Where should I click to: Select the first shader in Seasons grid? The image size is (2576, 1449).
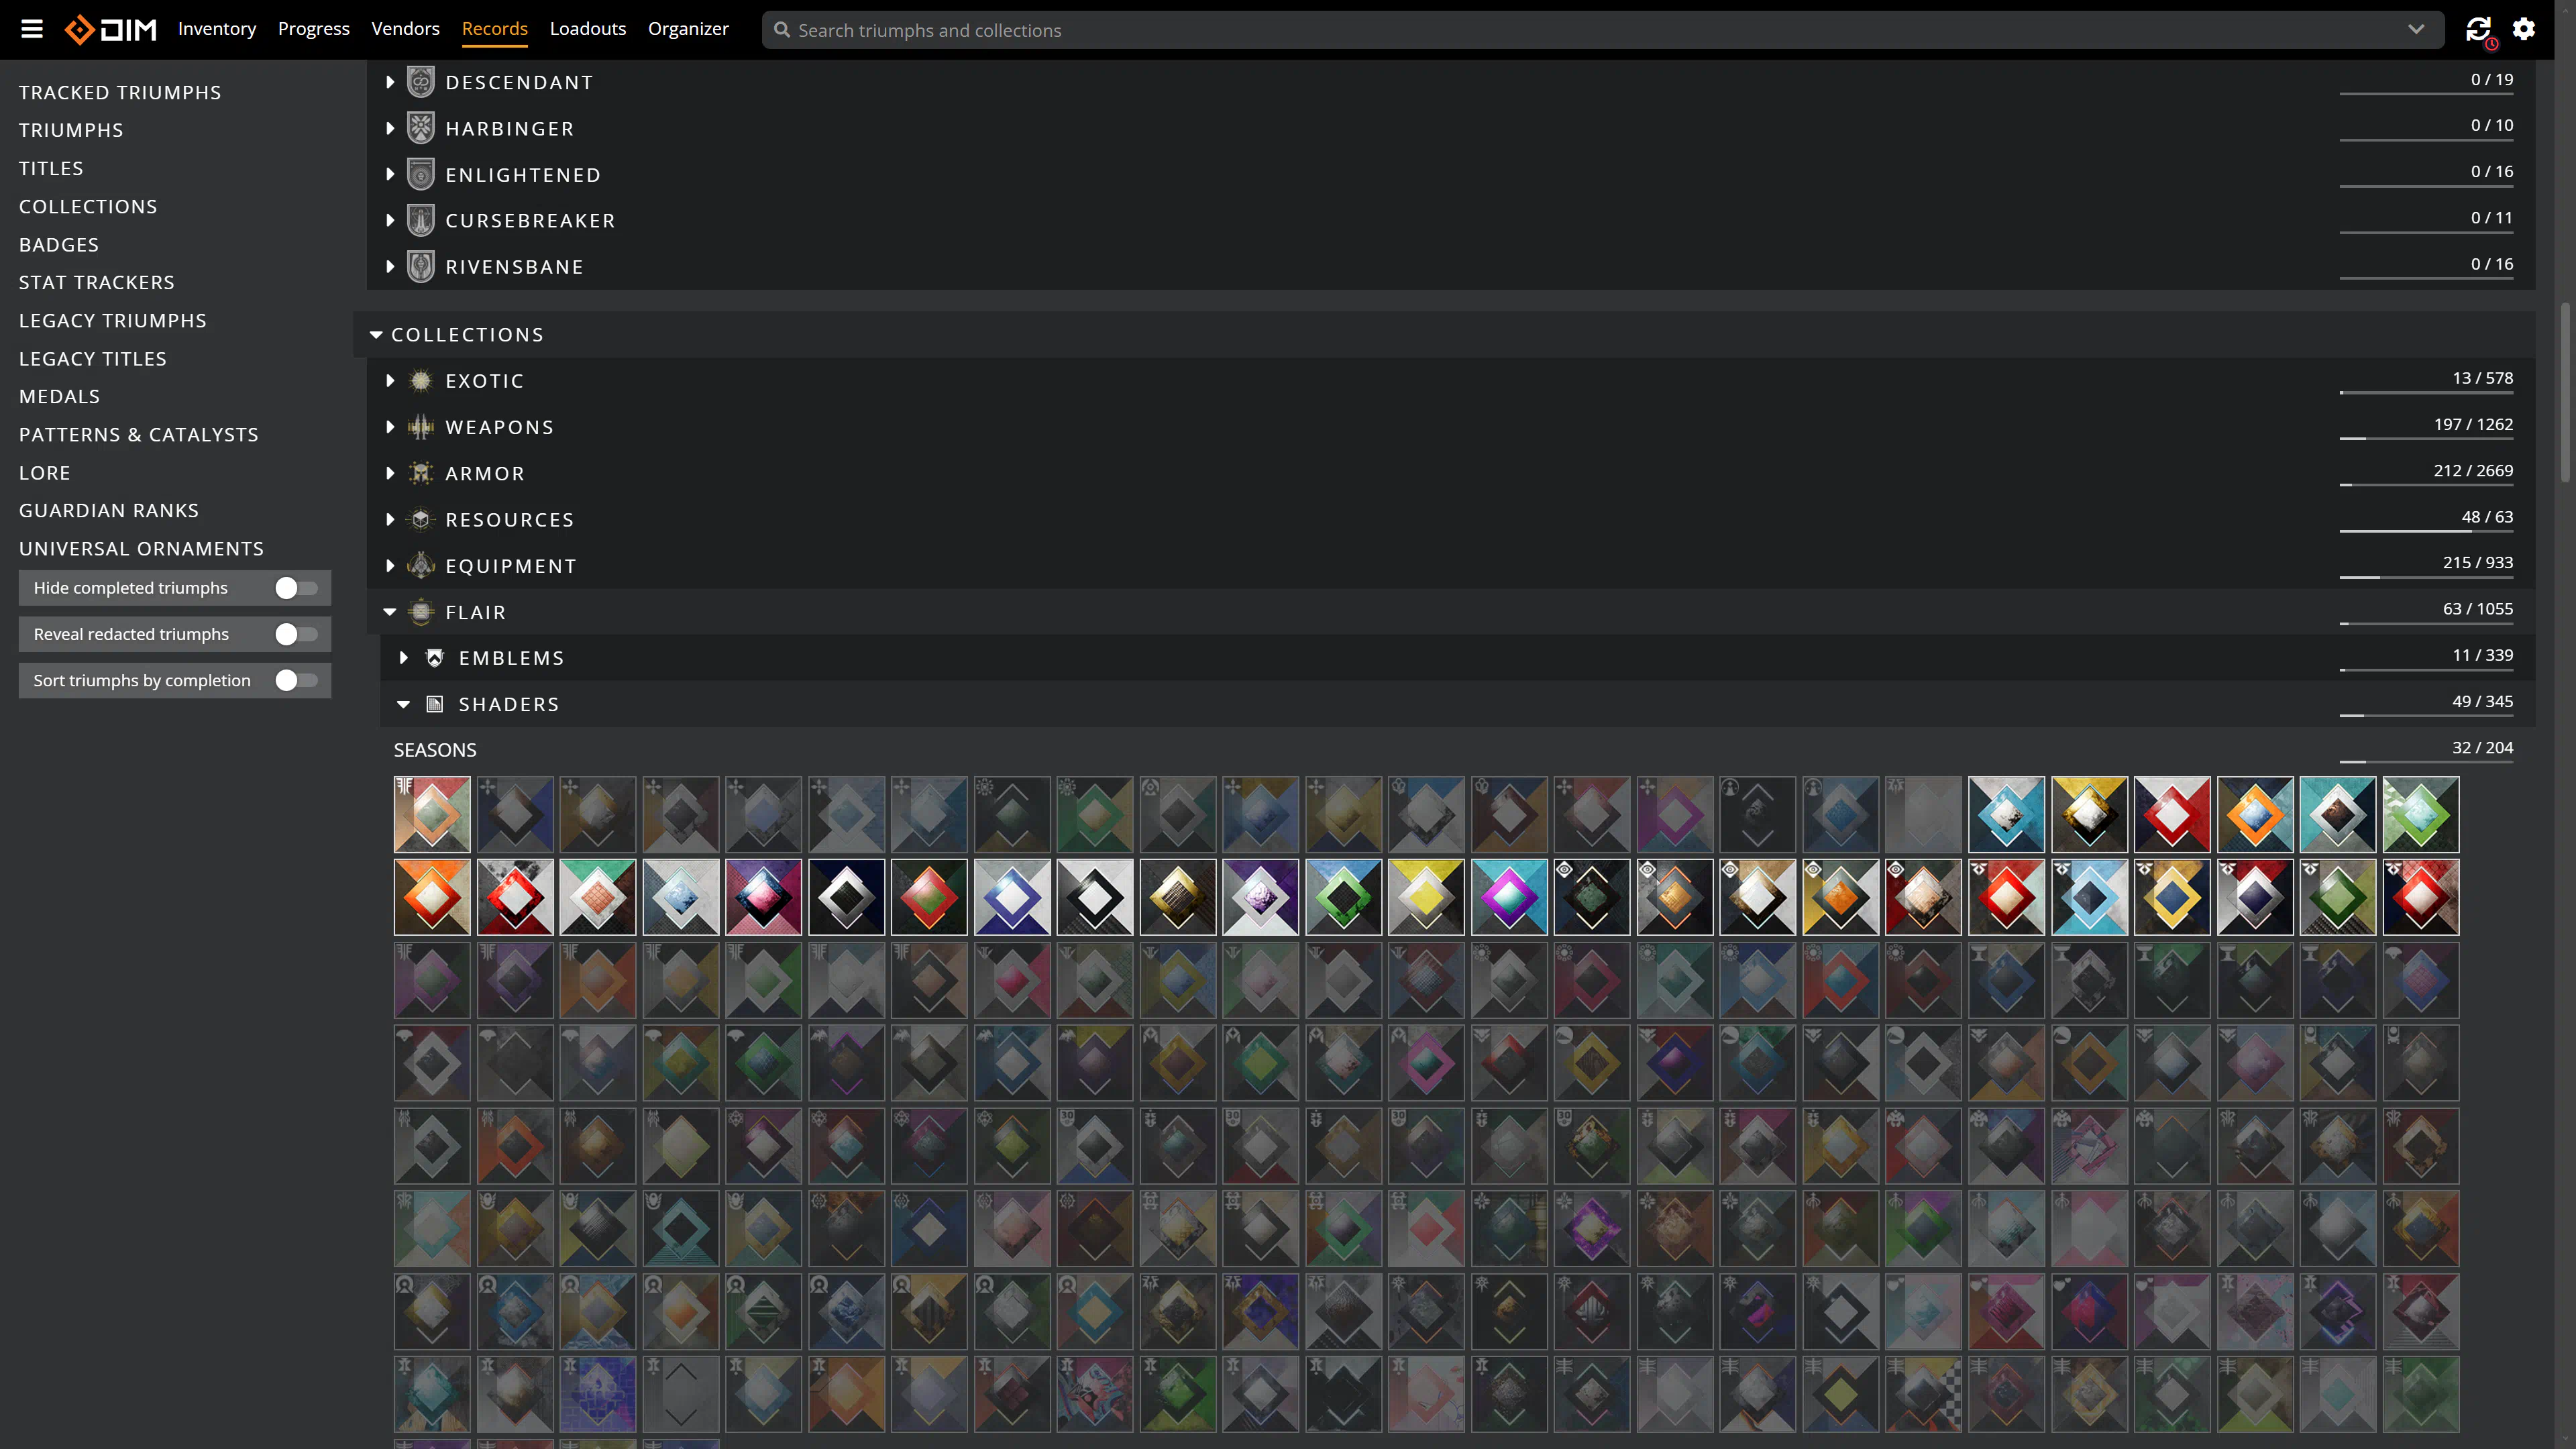[x=432, y=814]
